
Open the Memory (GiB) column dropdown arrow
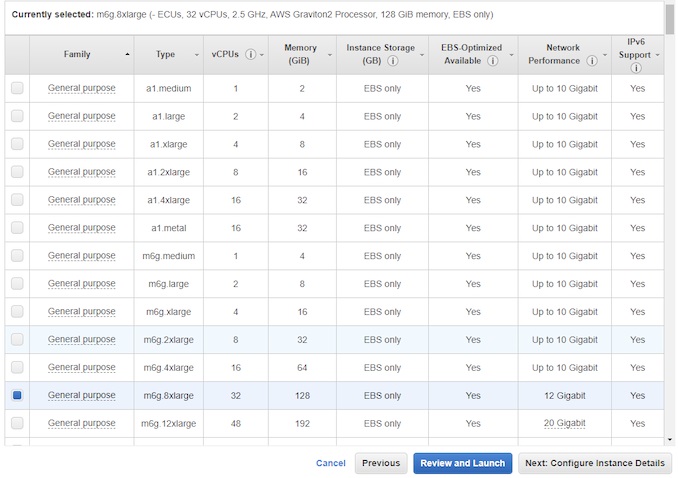point(331,54)
